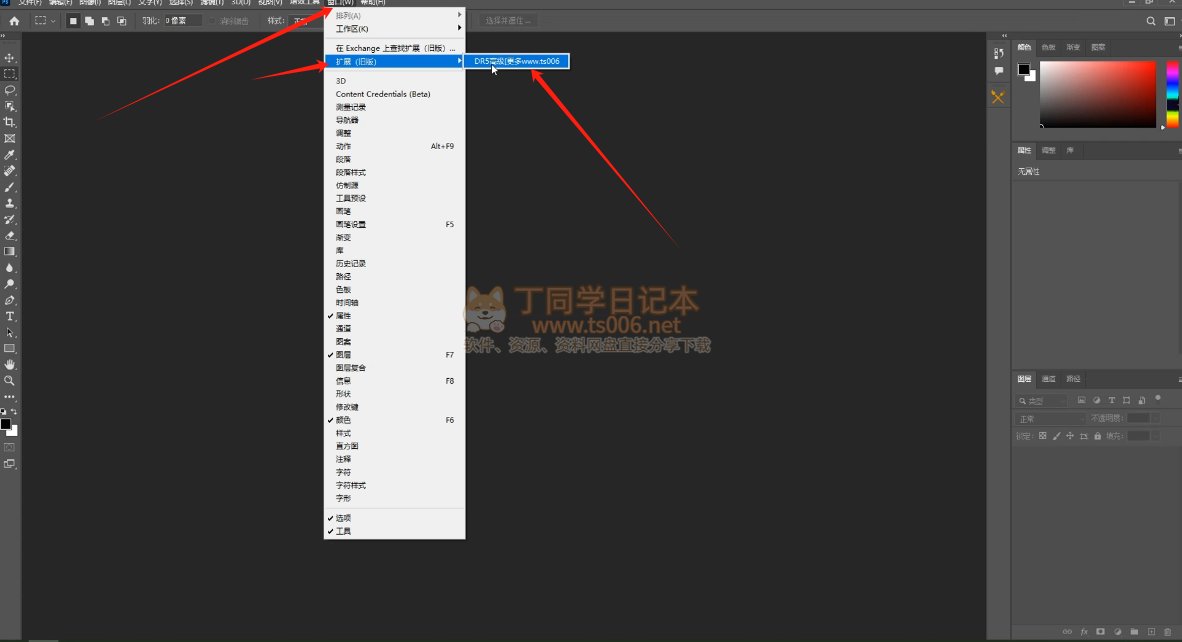Uncheck 图层 (Layers) in the Window menu
Viewport: 1182px width, 642px height.
click(343, 355)
